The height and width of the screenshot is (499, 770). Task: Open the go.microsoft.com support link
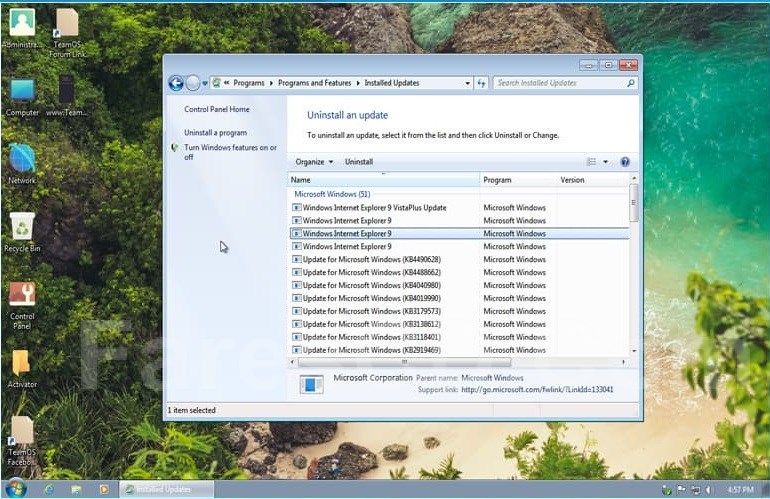[x=537, y=389]
